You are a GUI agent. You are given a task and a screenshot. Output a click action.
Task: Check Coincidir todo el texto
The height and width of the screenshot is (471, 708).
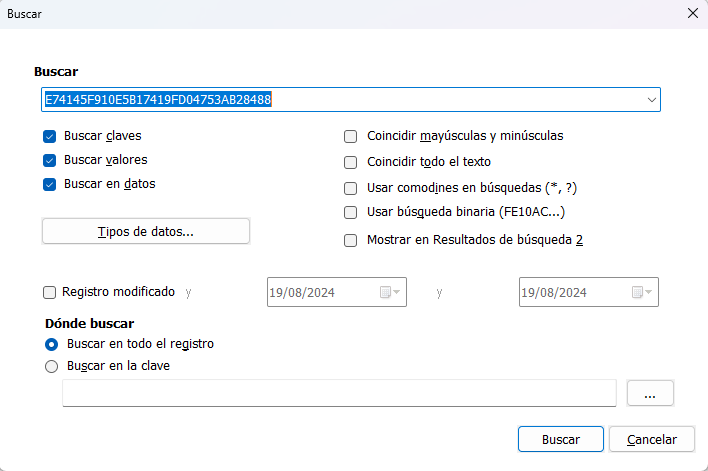(350, 162)
